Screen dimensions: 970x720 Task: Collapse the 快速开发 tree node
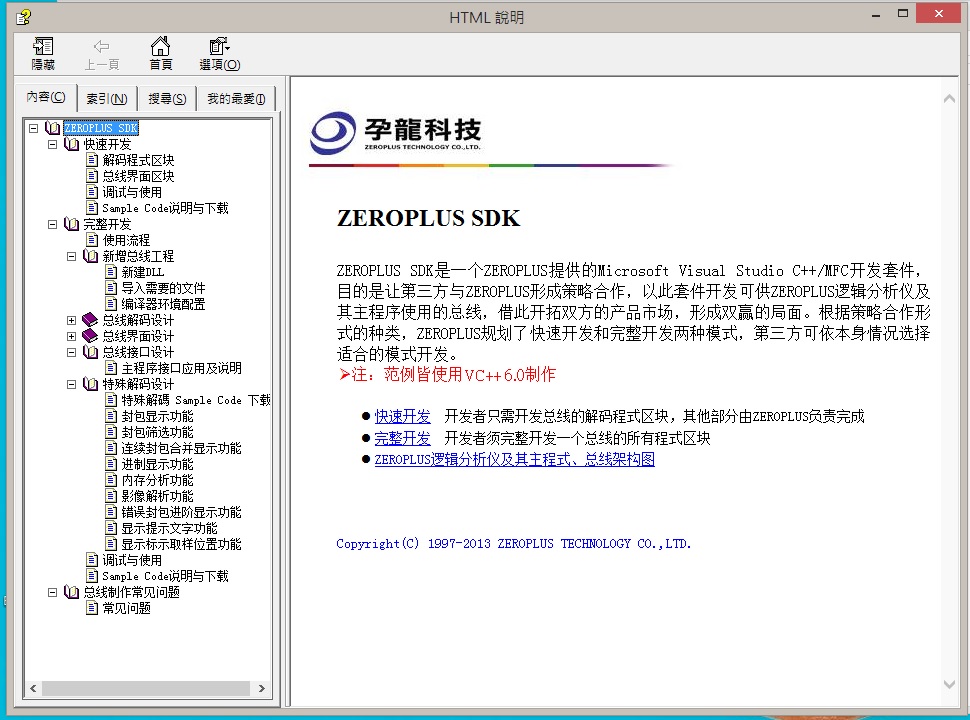point(53,144)
